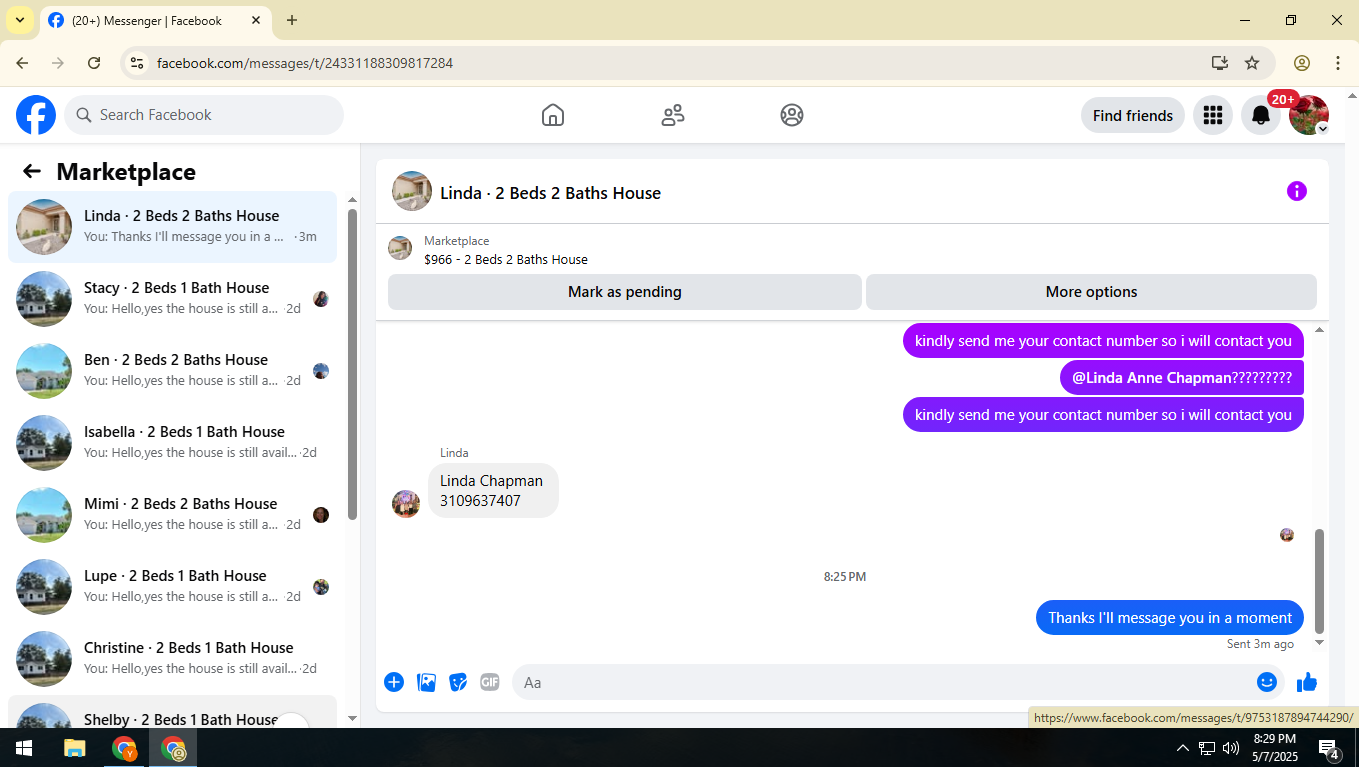Viewport: 1359px width, 767px height.
Task: Go back in browser history
Action: click(22, 63)
